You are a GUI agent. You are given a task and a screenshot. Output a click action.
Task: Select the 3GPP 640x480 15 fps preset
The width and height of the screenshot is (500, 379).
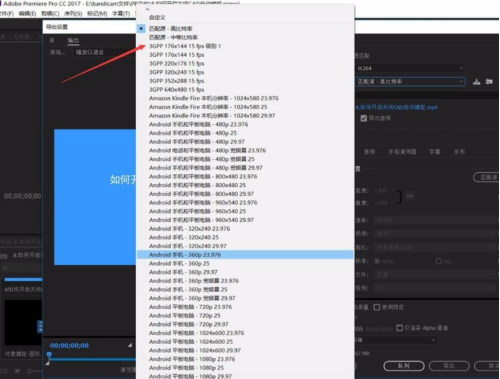click(x=245, y=89)
